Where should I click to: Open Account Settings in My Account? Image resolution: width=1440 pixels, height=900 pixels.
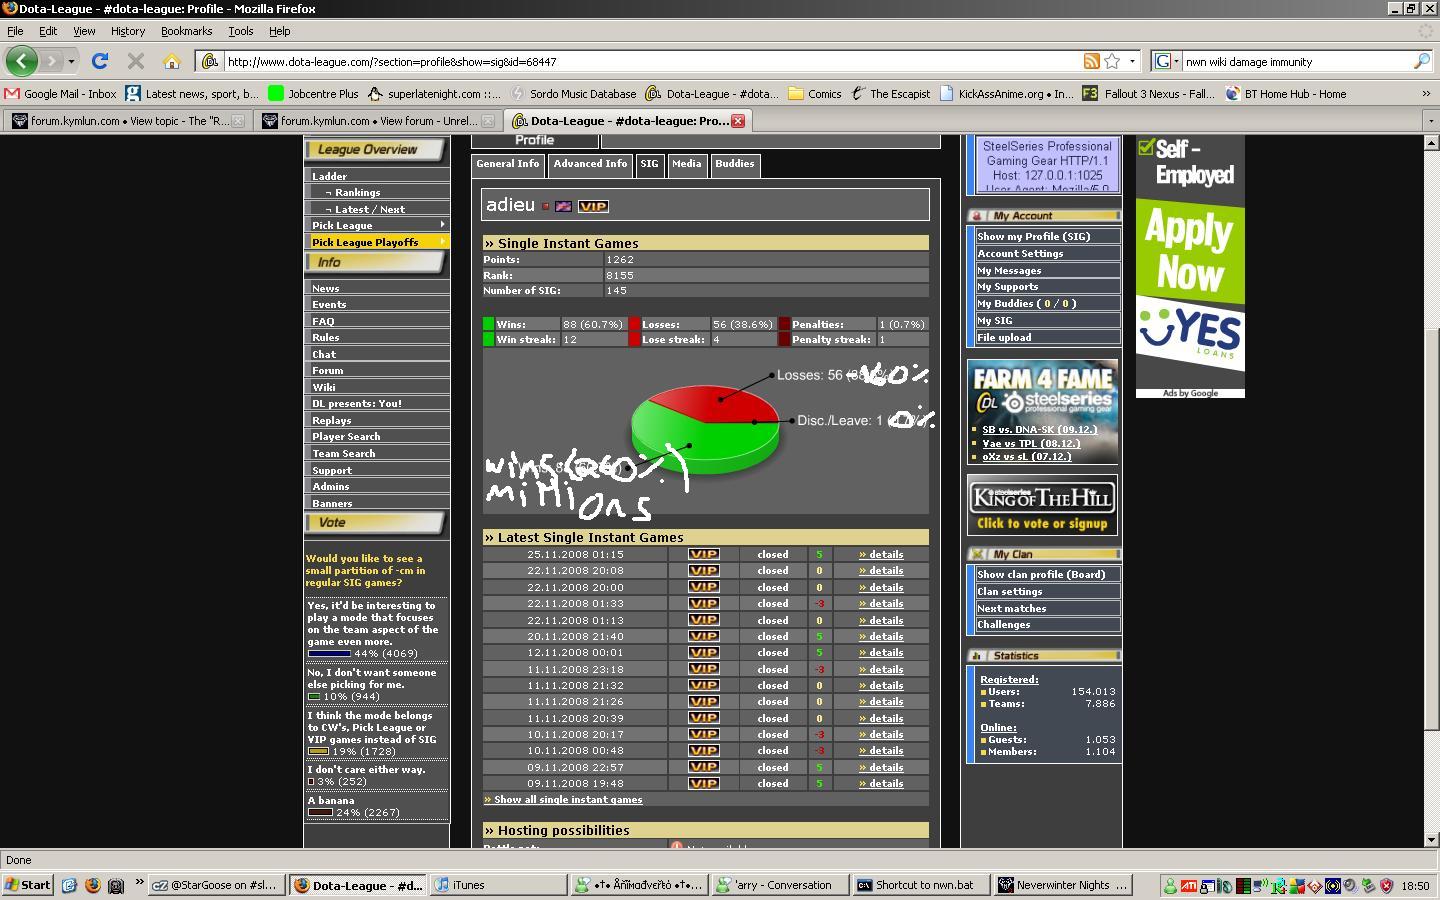coord(1020,254)
